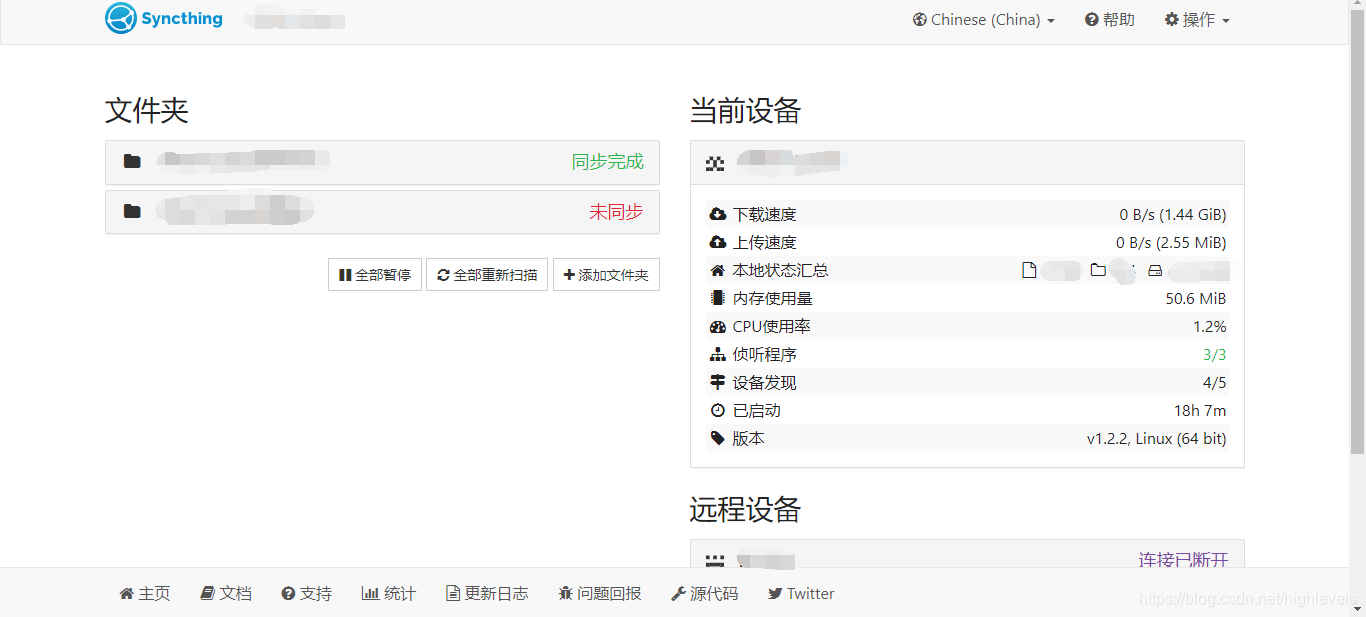Click the 文件夹 heading
The image size is (1366, 617).
point(147,111)
